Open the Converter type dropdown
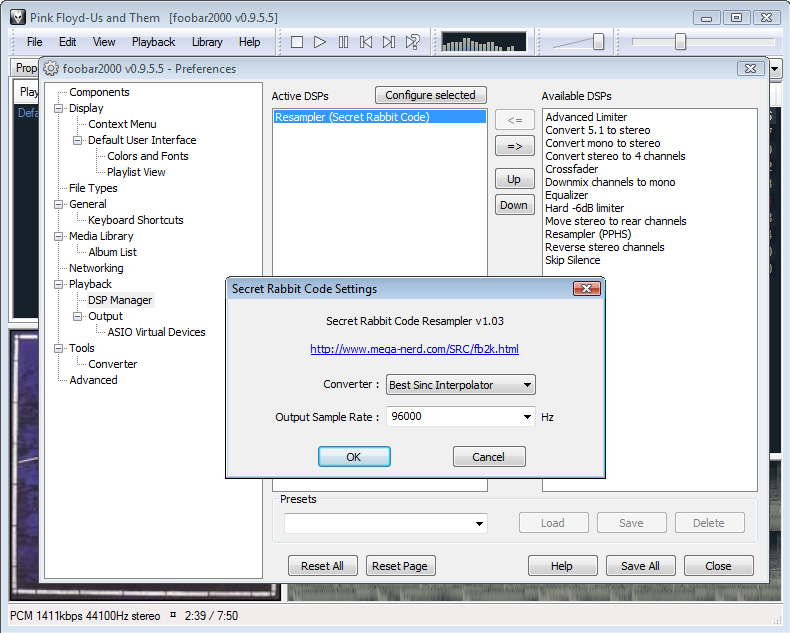The width and height of the screenshot is (790, 633). (460, 385)
